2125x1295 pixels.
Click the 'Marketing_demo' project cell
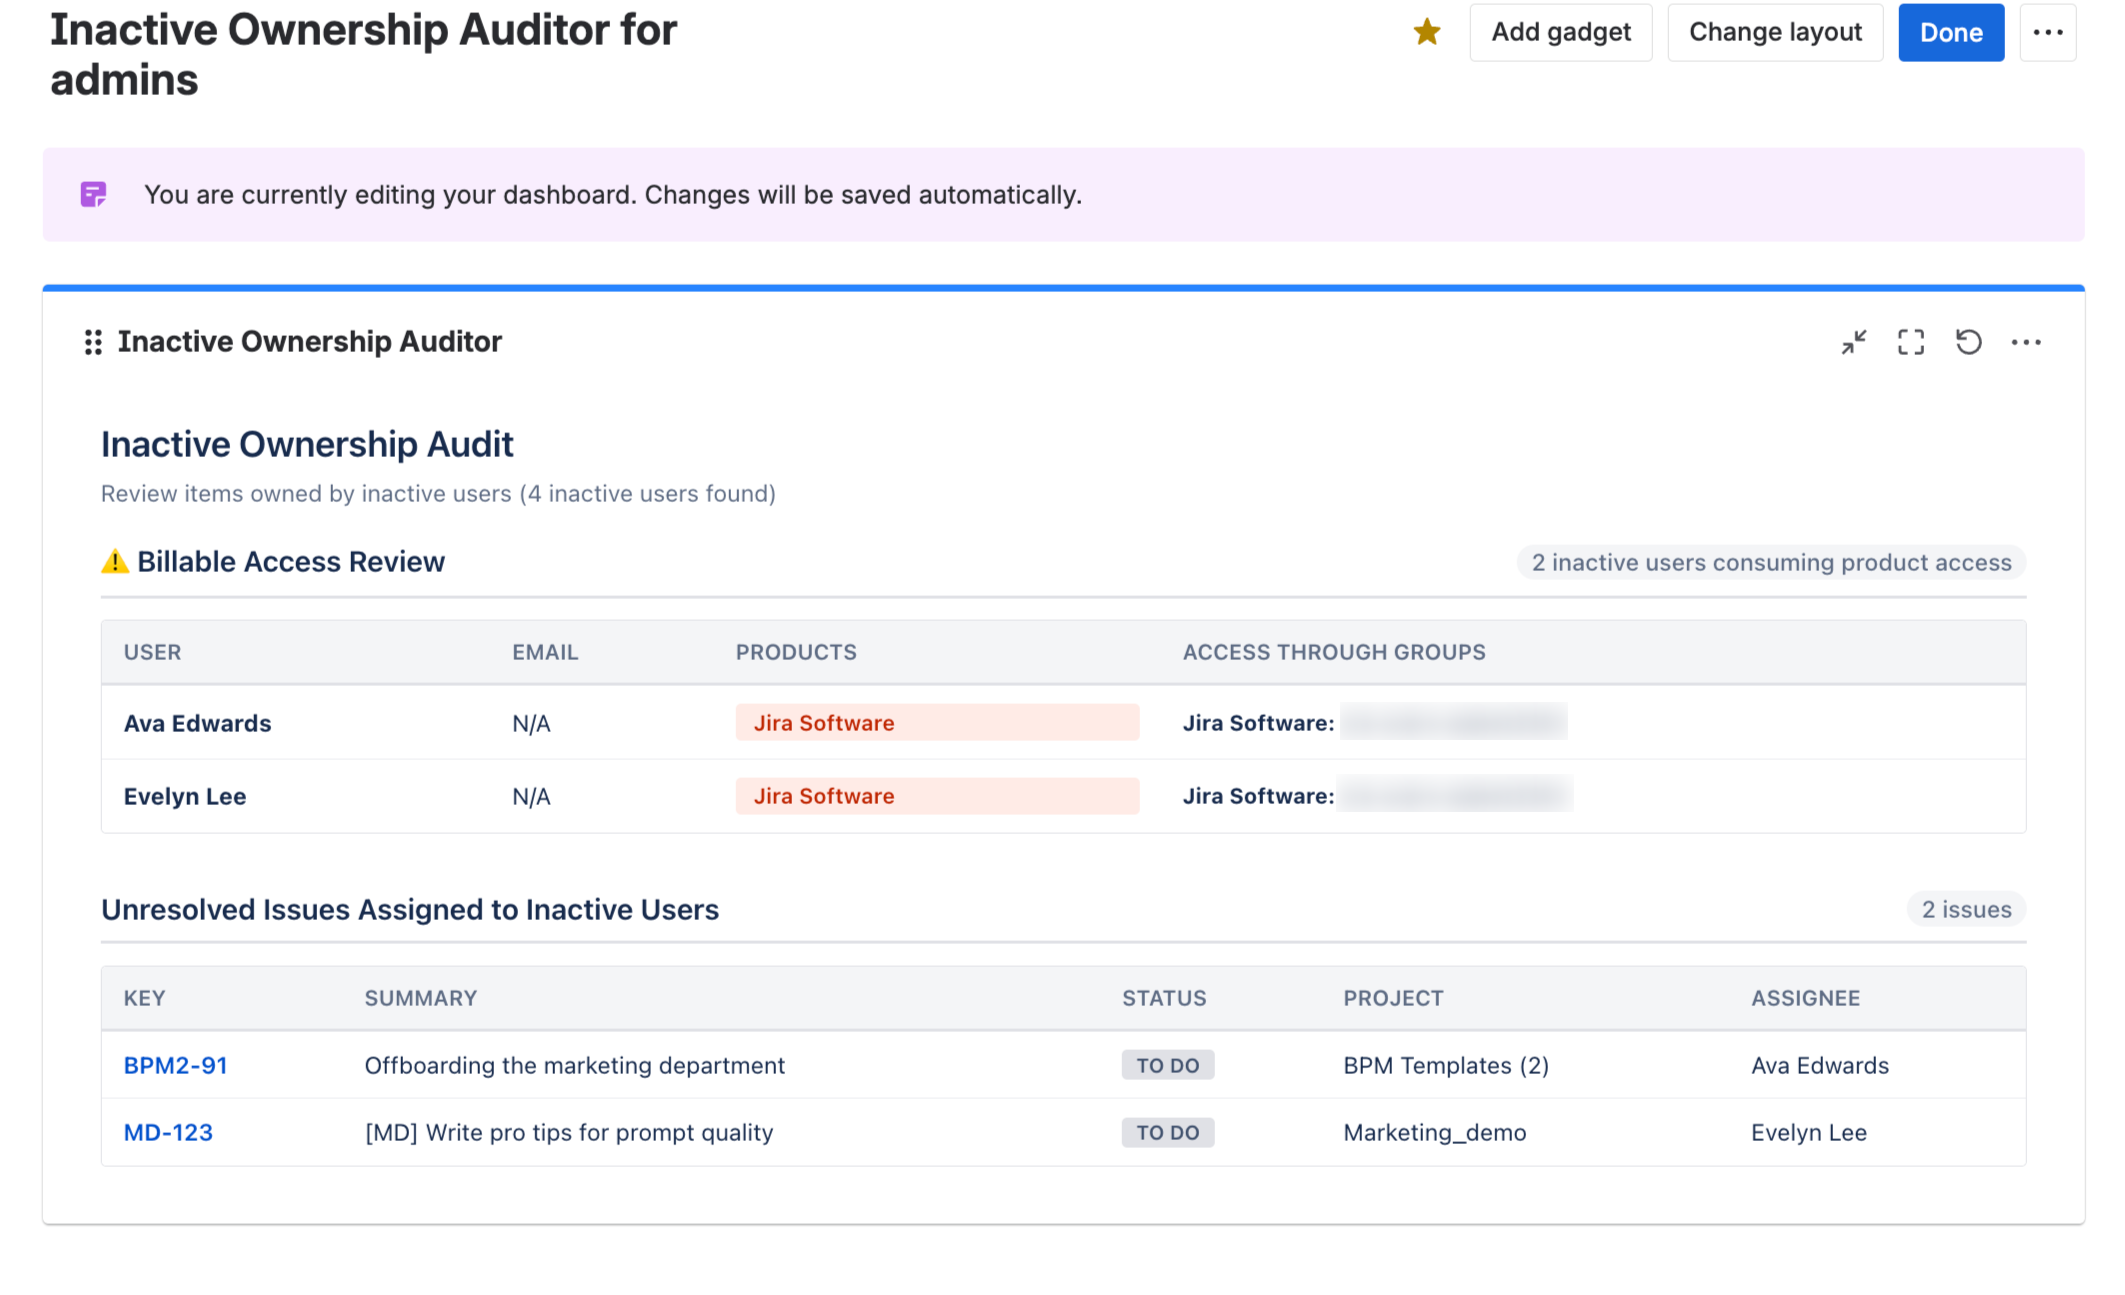click(1434, 1132)
